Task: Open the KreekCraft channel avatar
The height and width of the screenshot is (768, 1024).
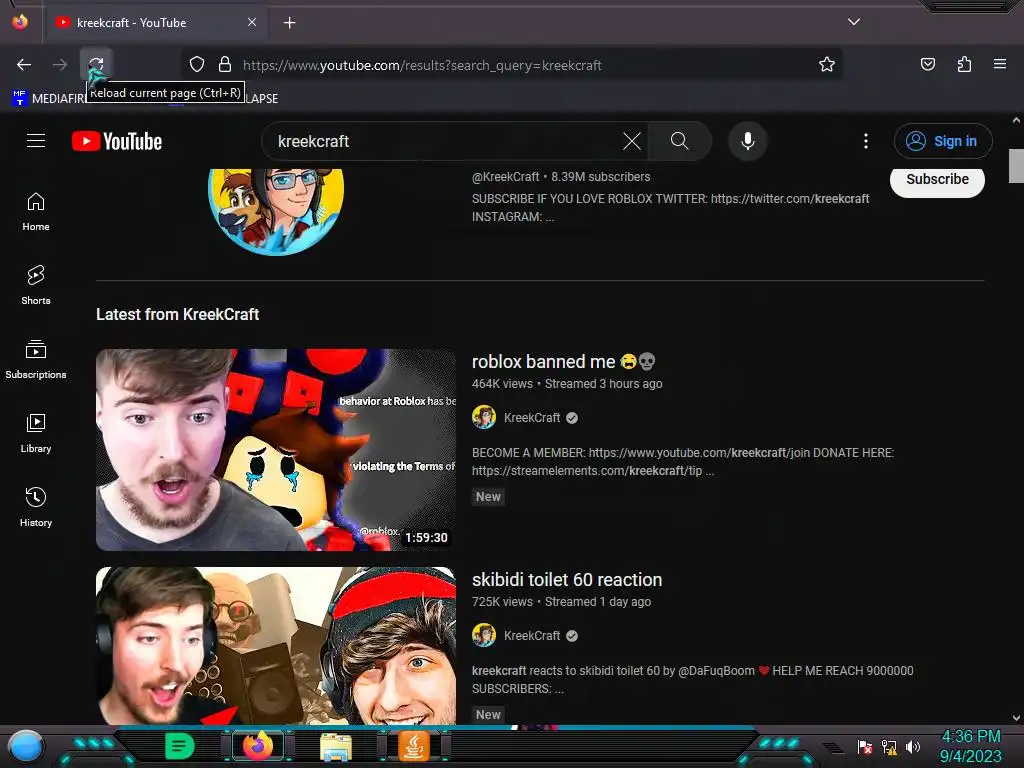Action: (276, 211)
